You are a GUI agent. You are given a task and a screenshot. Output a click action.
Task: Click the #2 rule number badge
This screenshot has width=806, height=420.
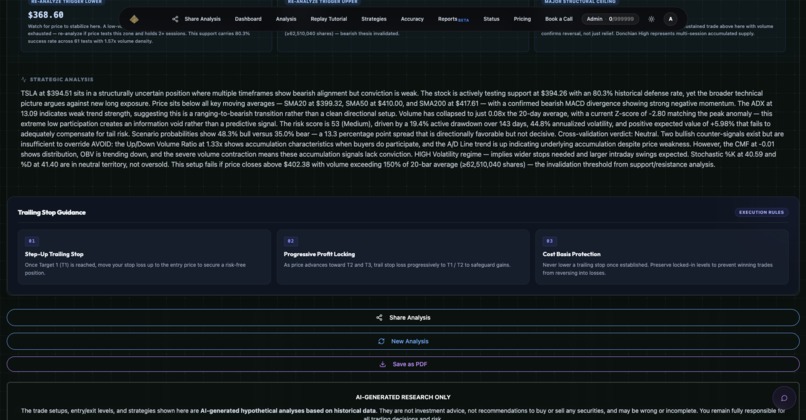[x=290, y=241]
